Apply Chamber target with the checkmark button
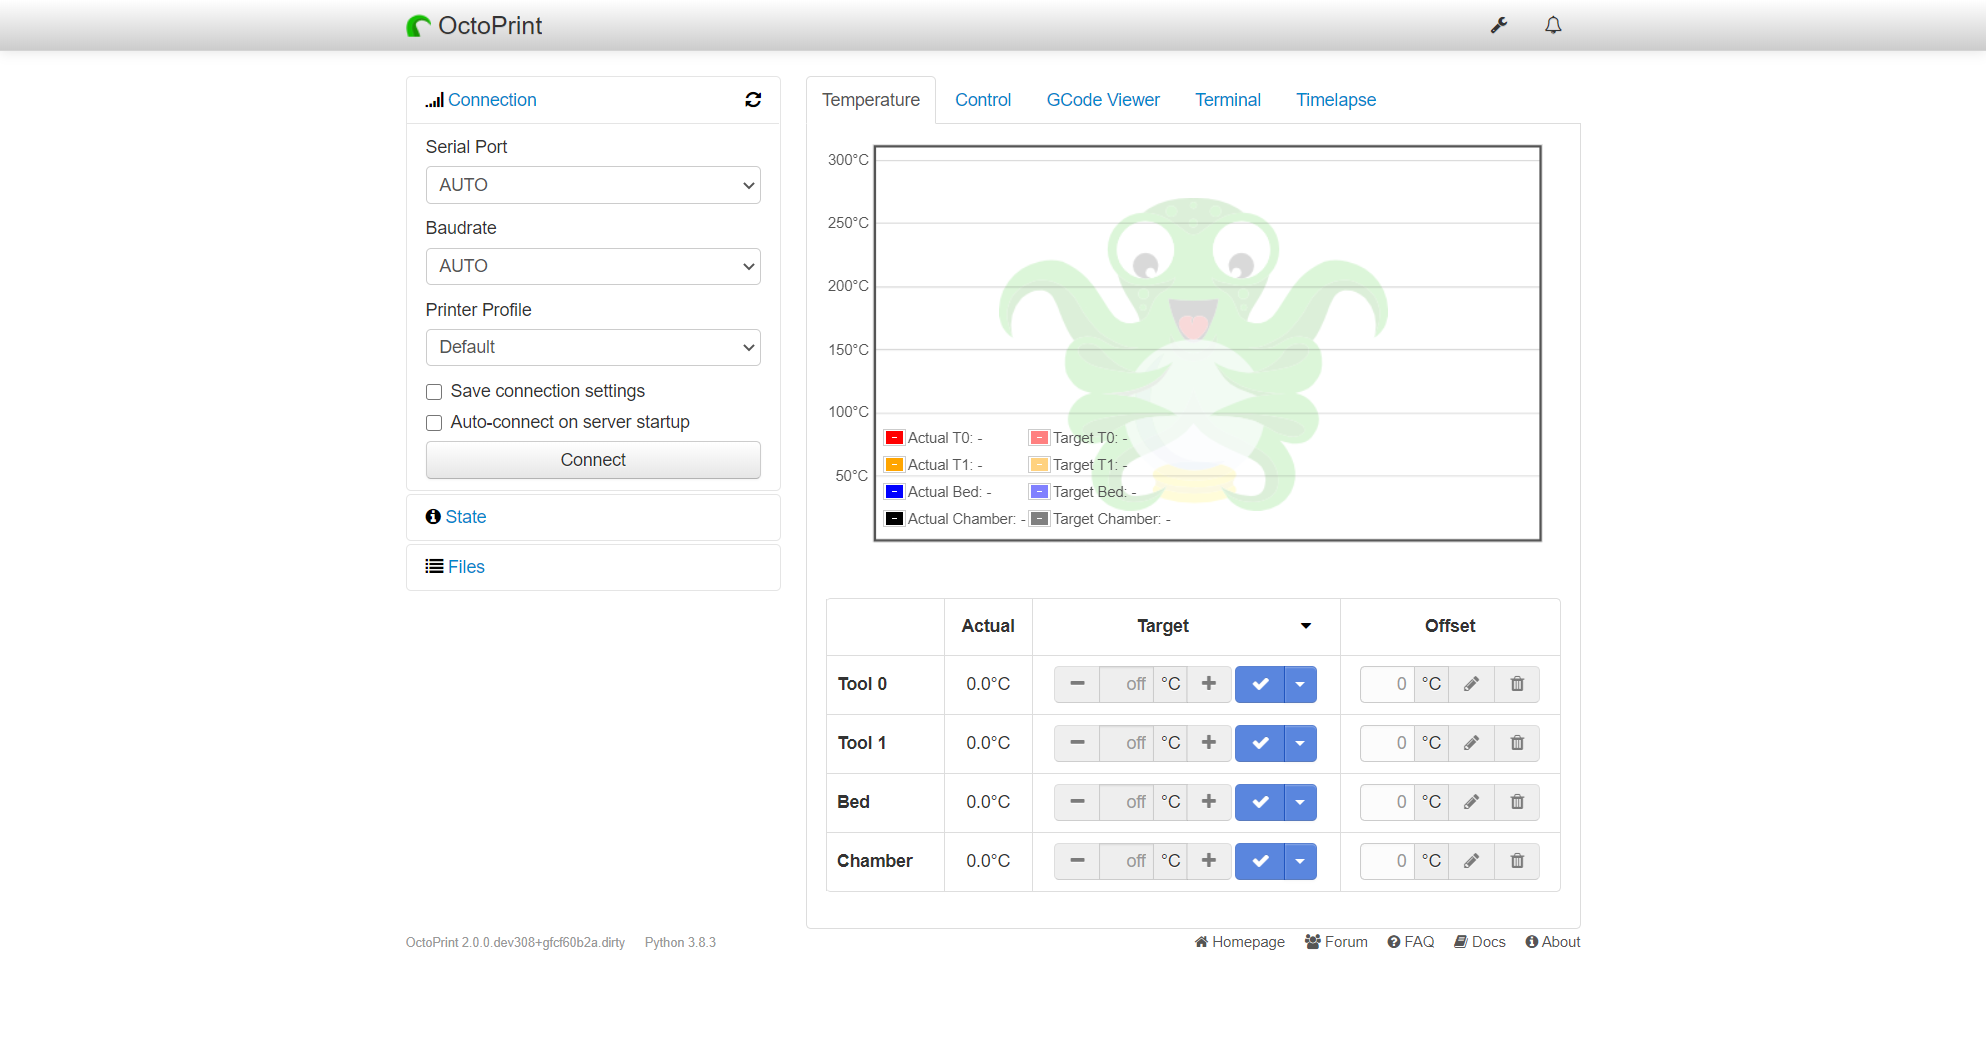 point(1260,861)
